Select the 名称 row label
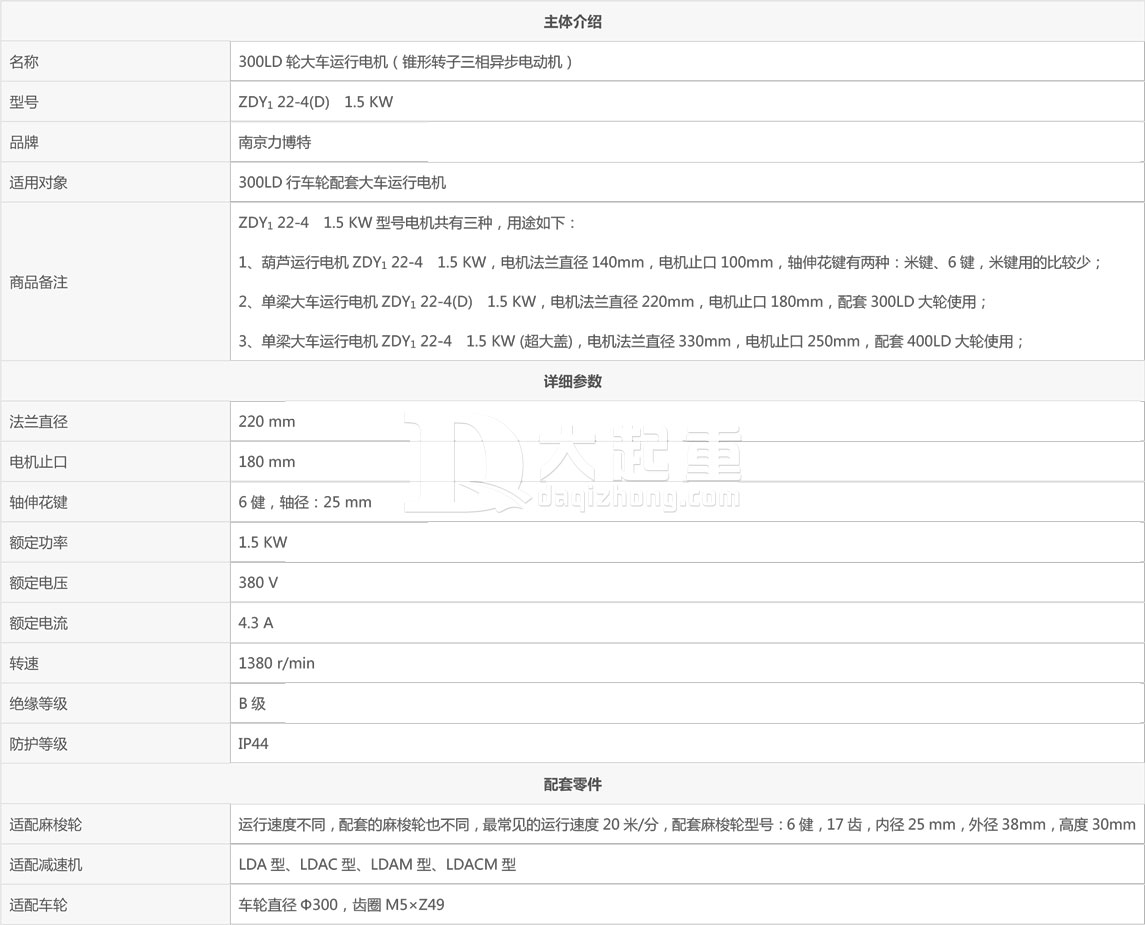The height and width of the screenshot is (925, 1145). point(24,62)
